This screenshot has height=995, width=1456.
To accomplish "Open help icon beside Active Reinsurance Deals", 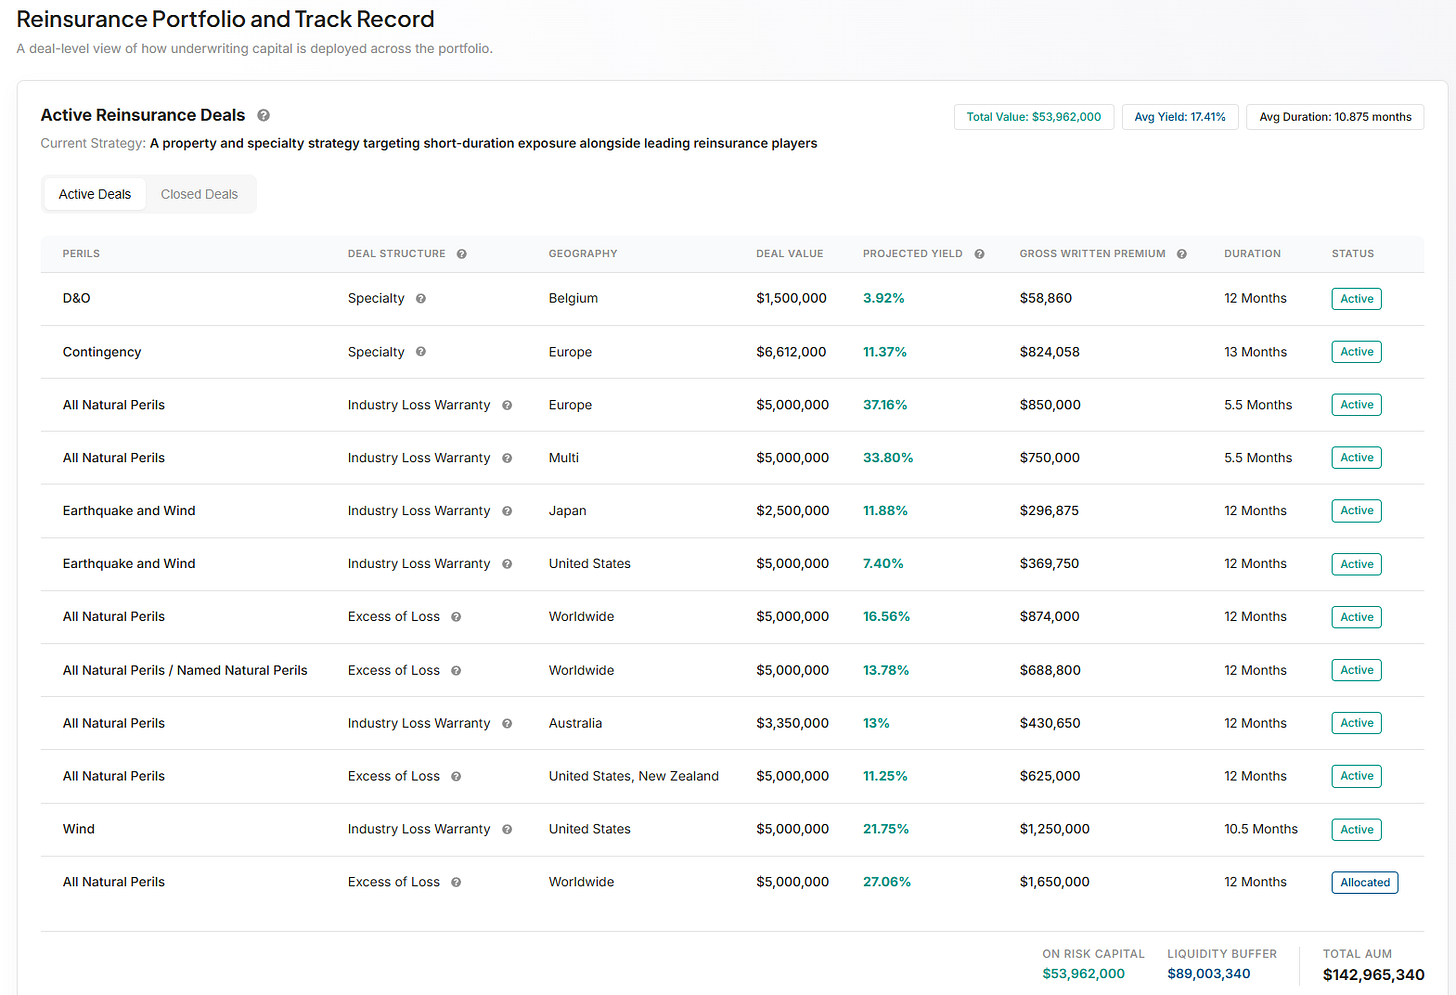I will [x=264, y=116].
